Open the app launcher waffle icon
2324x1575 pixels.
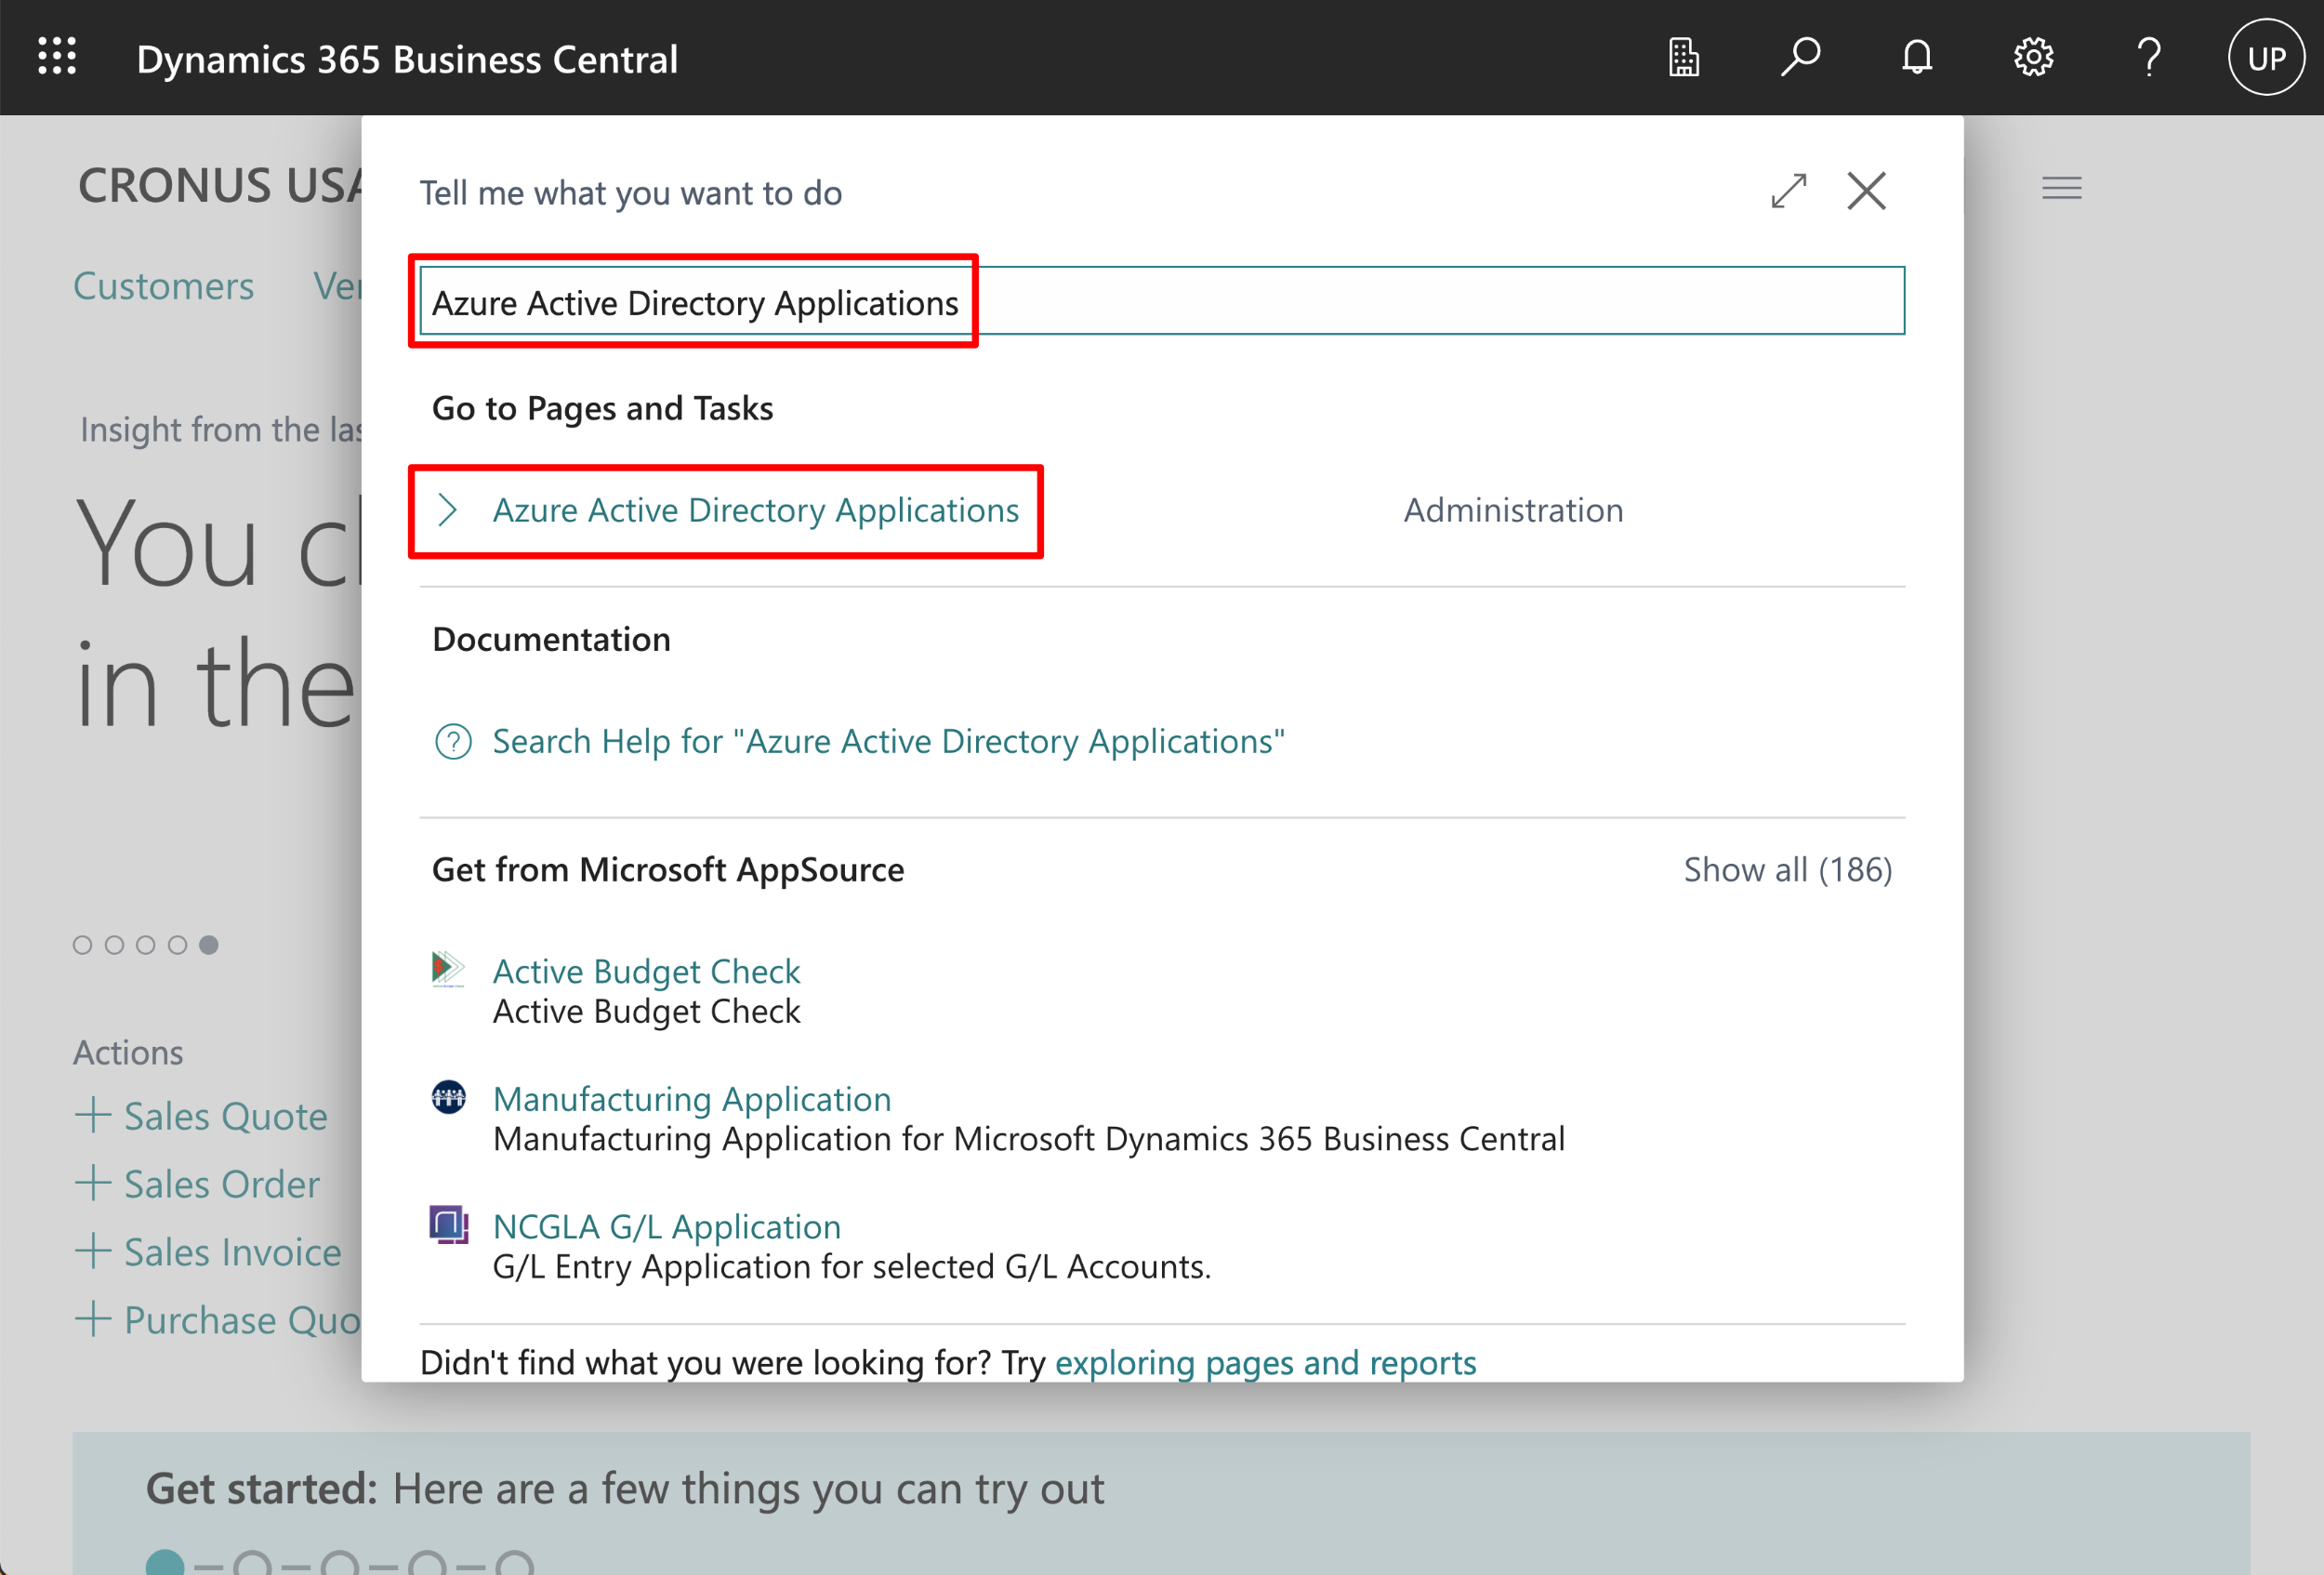[57, 57]
